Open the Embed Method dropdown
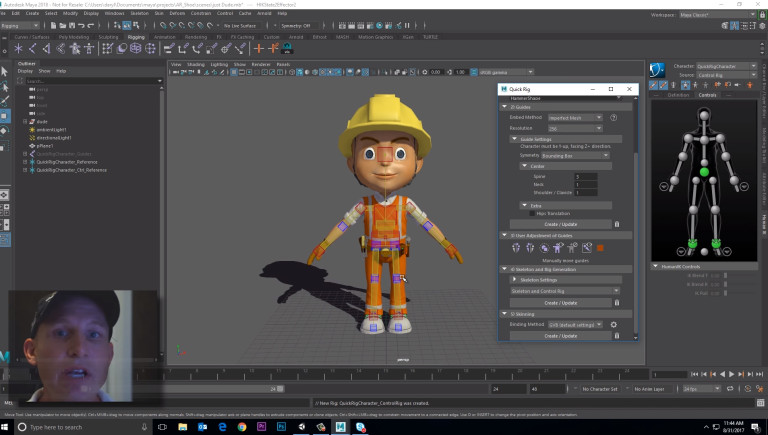This screenshot has height=435, width=768. pyautogui.click(x=575, y=118)
